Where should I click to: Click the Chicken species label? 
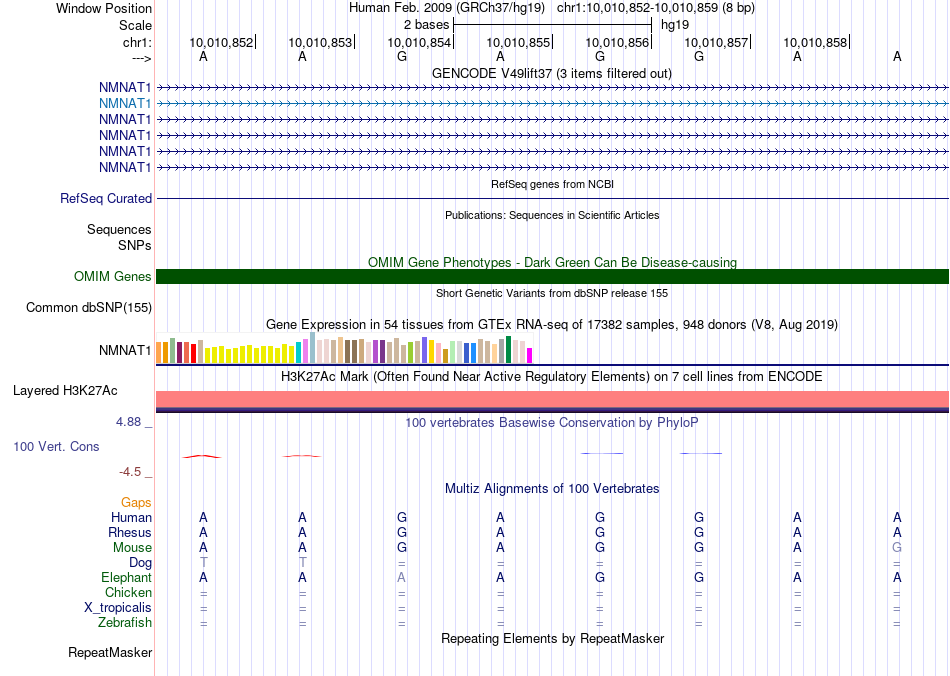tap(128, 592)
